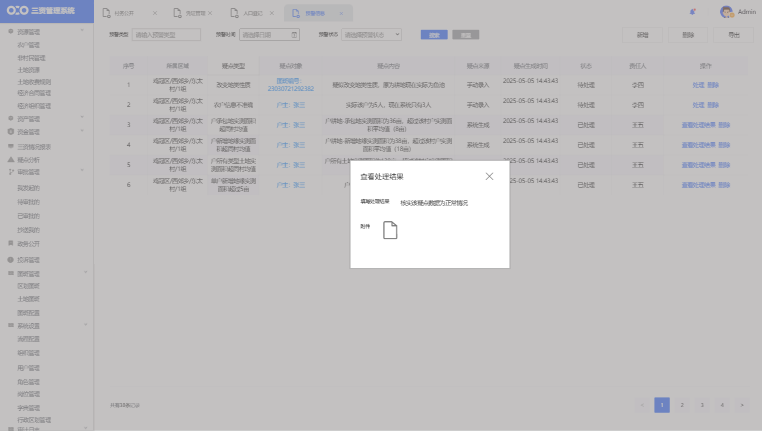Click the gray 重置 button
The width and height of the screenshot is (762, 431).
click(466, 35)
